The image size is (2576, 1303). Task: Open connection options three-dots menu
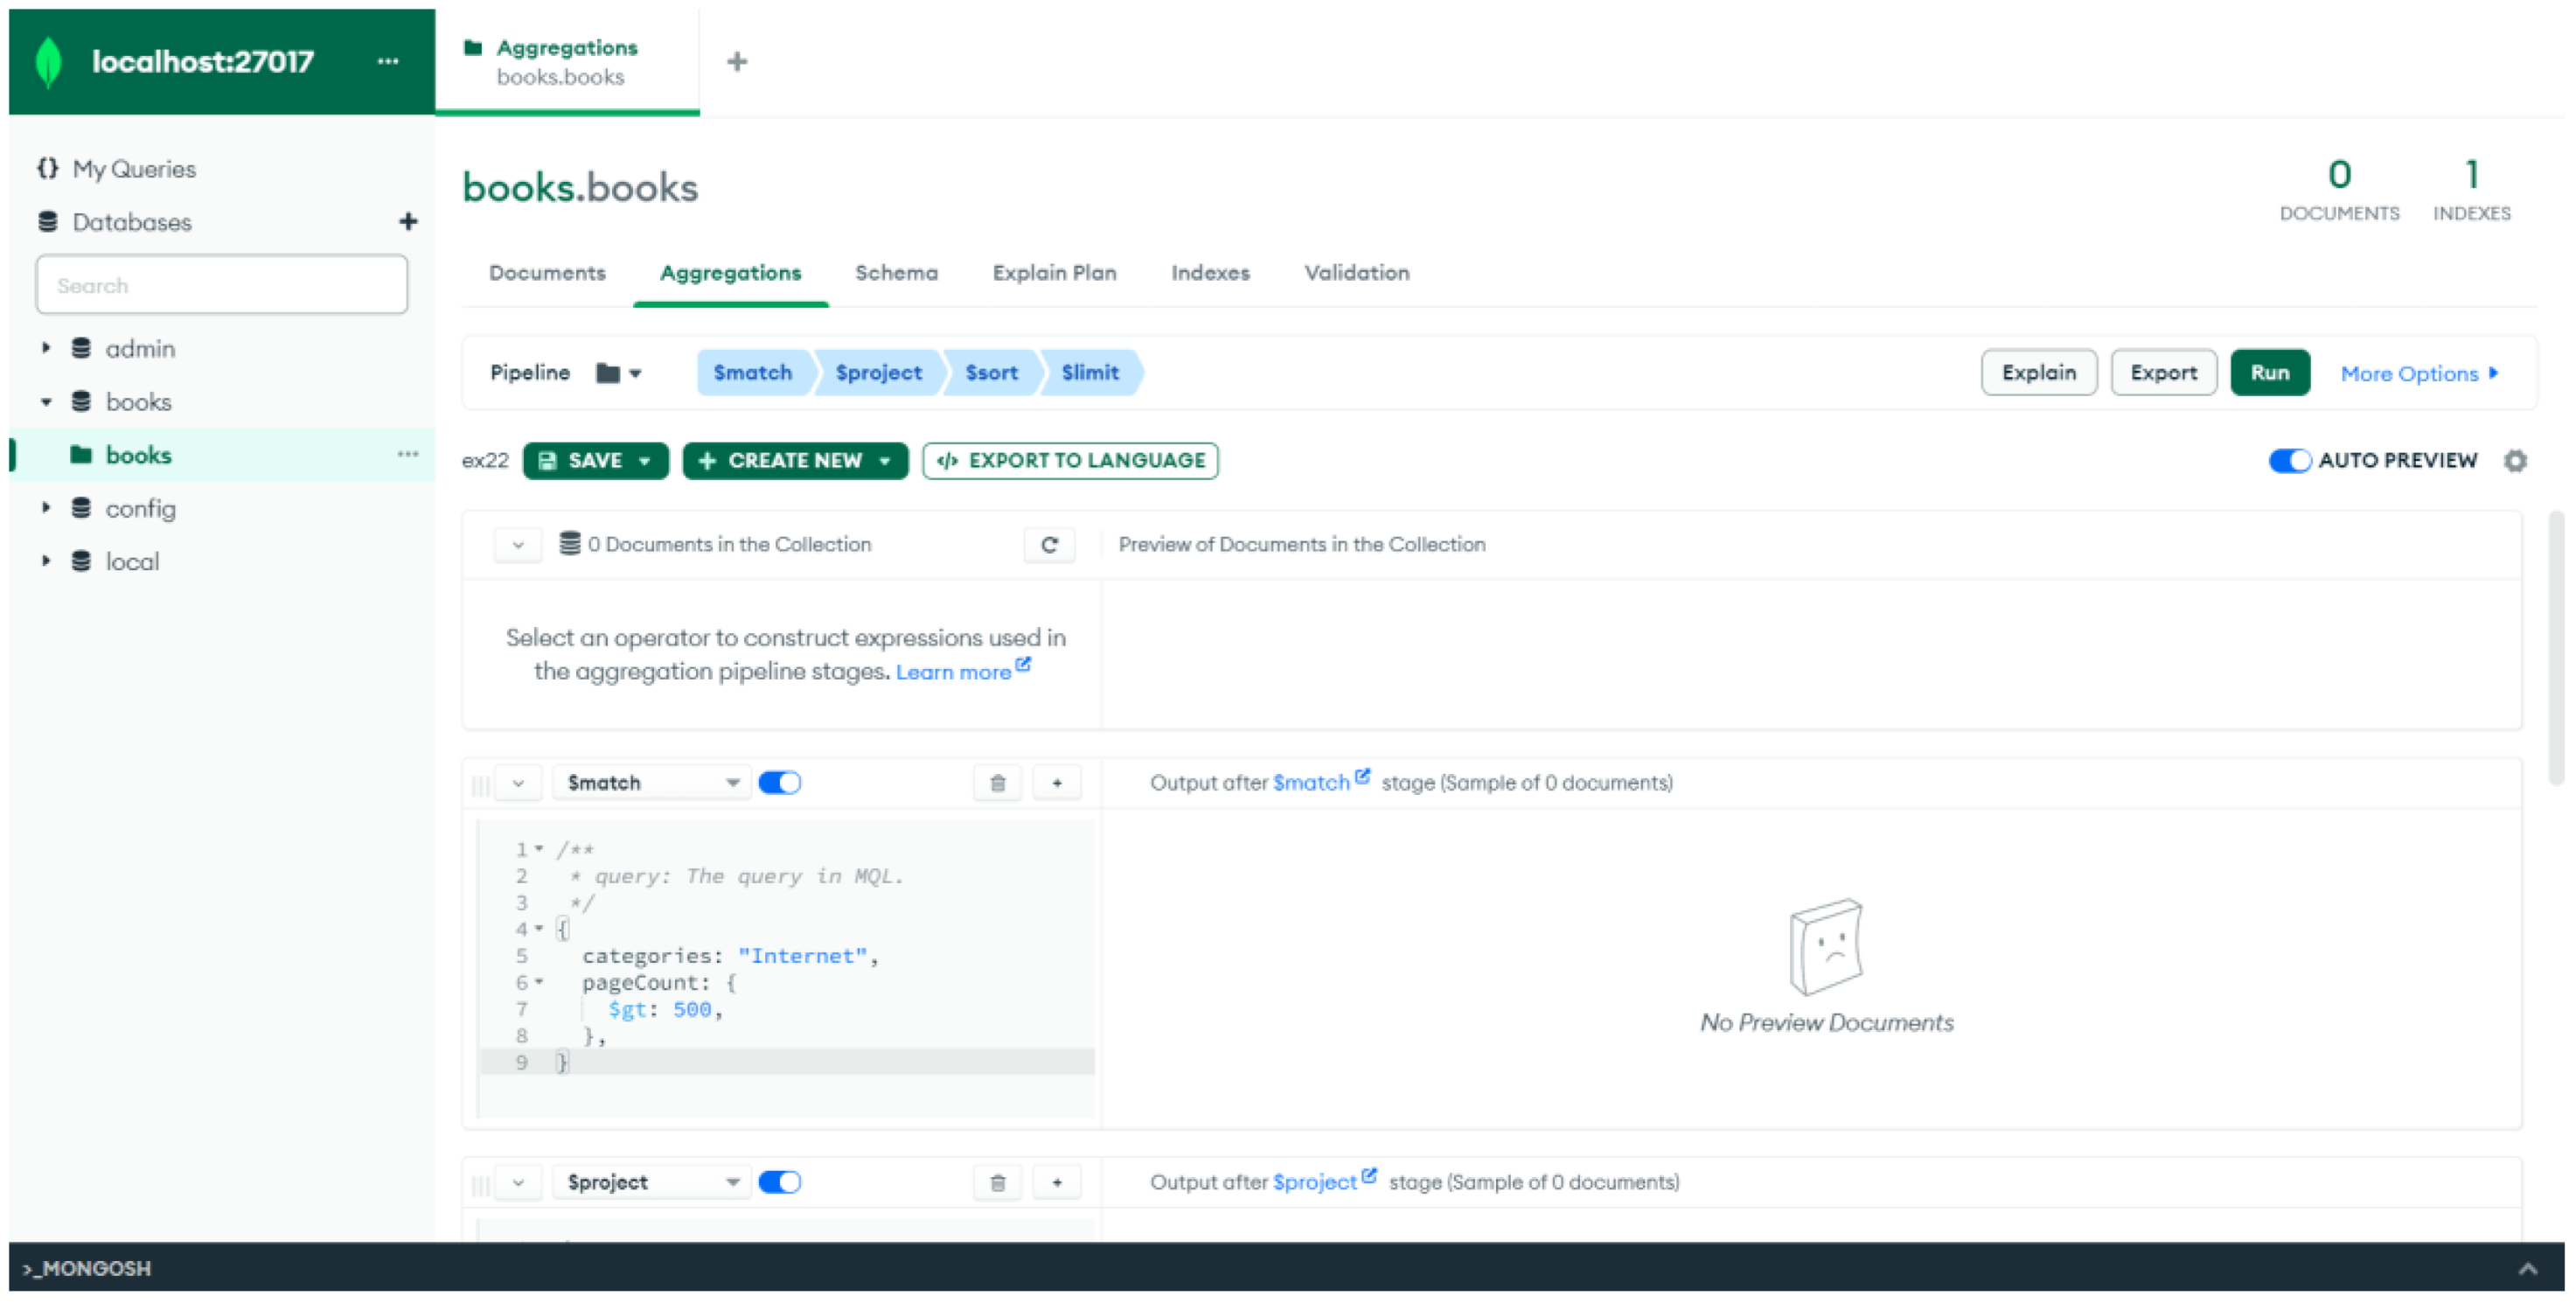click(x=388, y=62)
